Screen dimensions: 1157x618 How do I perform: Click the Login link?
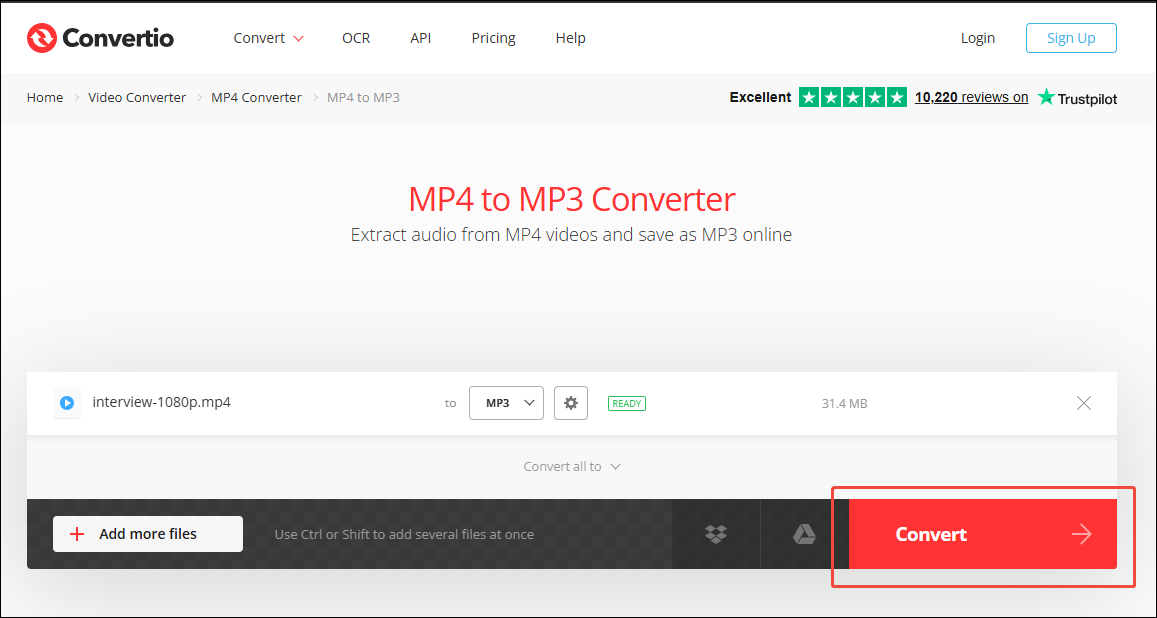point(978,38)
